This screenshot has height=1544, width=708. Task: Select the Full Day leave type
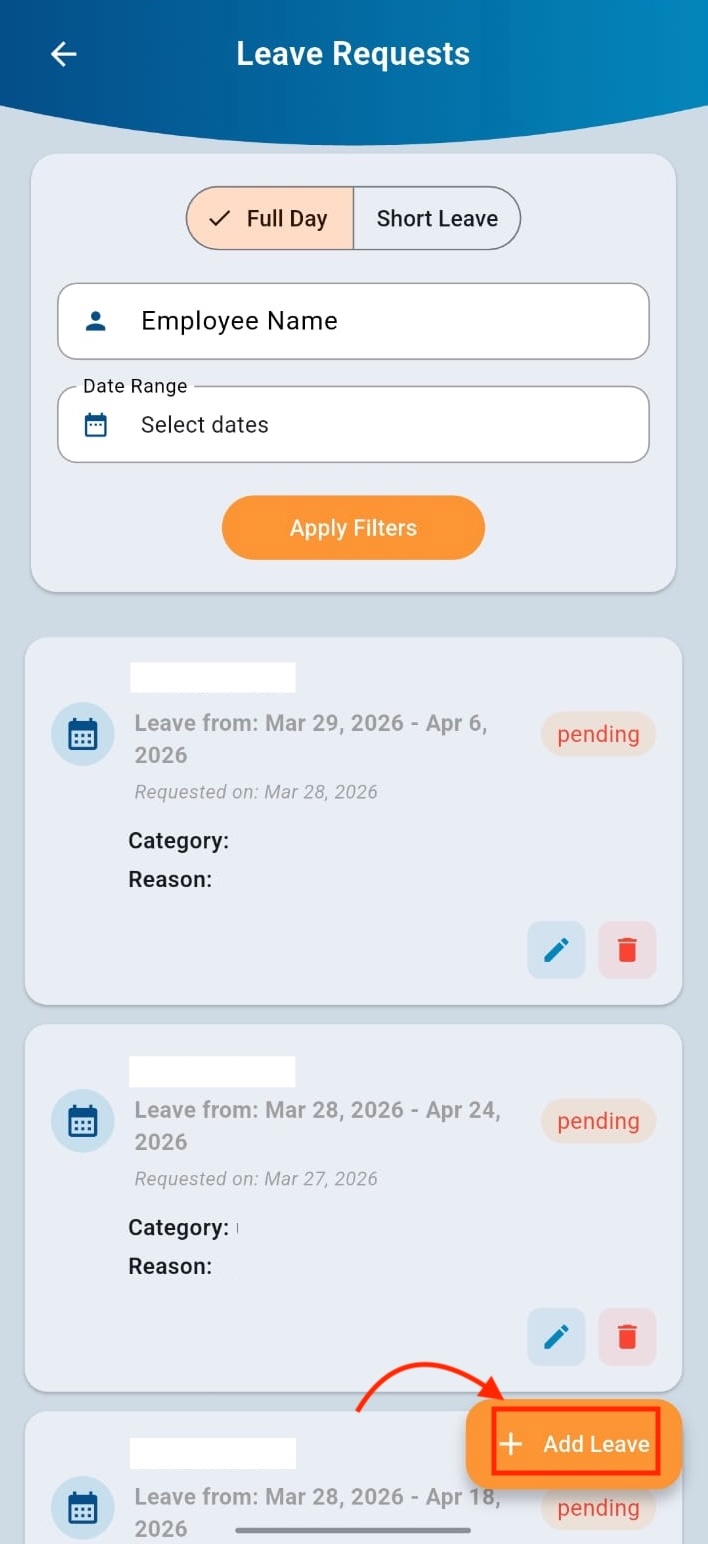[x=271, y=218]
